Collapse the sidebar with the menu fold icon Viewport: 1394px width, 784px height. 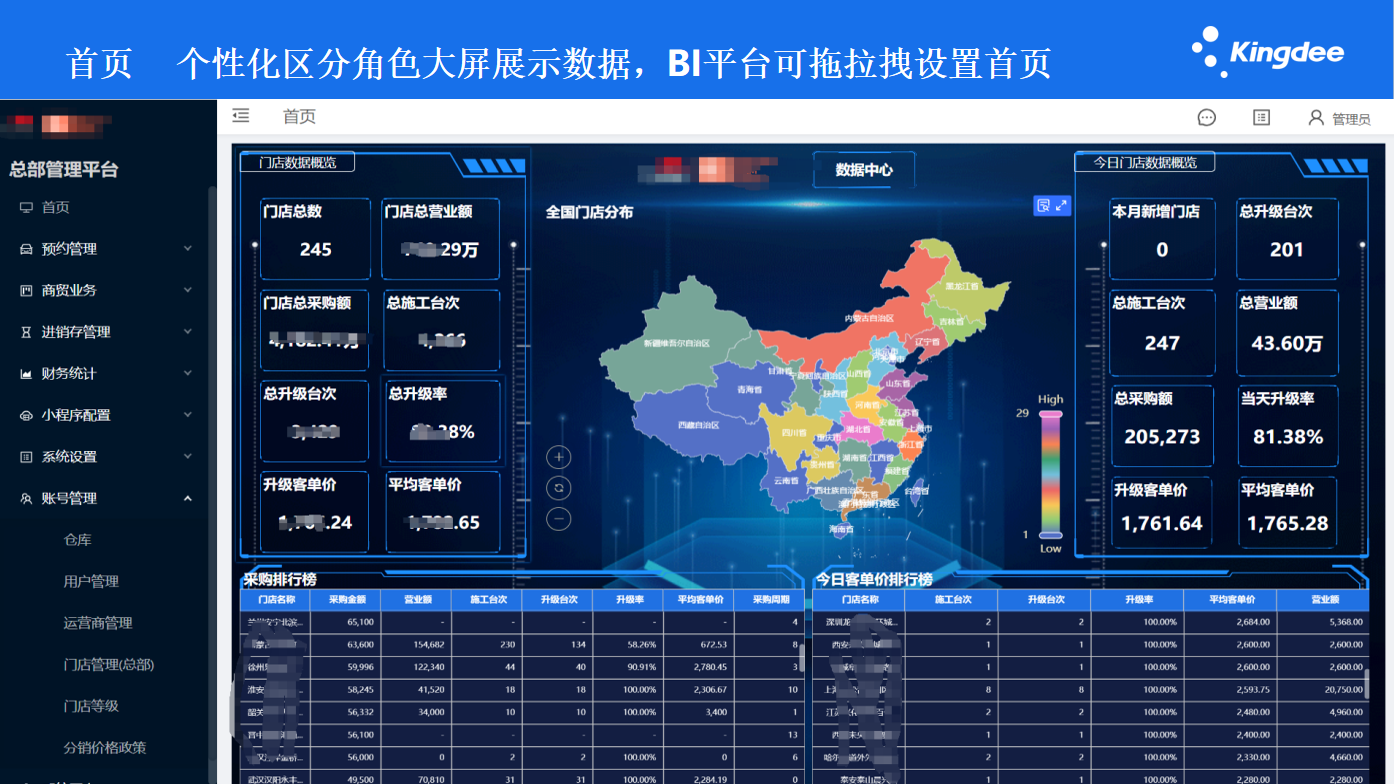tap(240, 117)
